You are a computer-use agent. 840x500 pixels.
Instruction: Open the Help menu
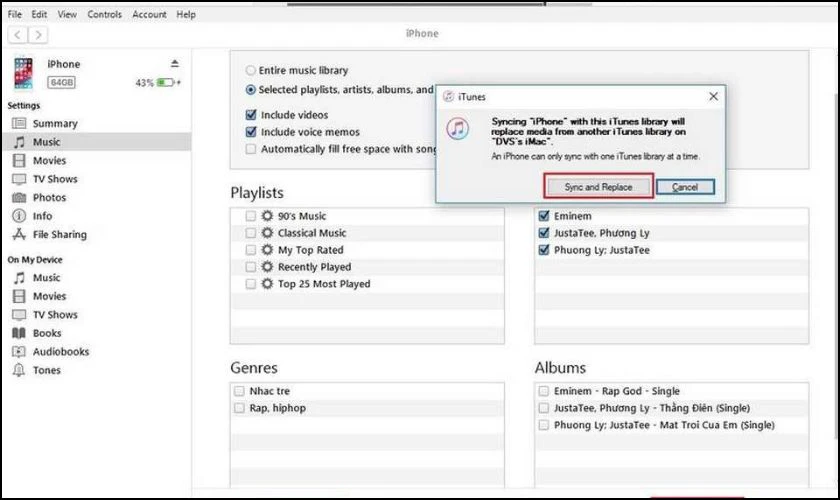coord(186,14)
